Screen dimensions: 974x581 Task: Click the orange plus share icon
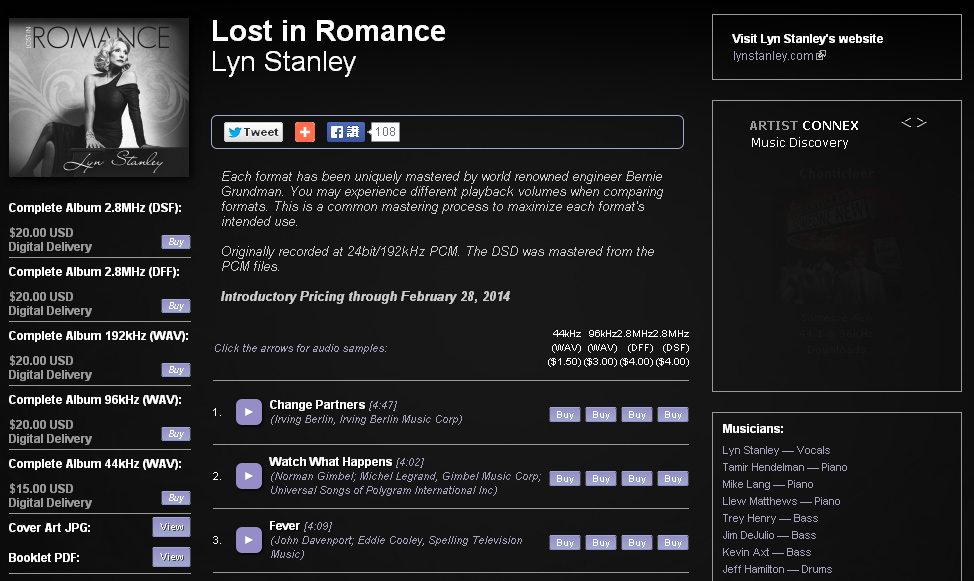coord(304,132)
